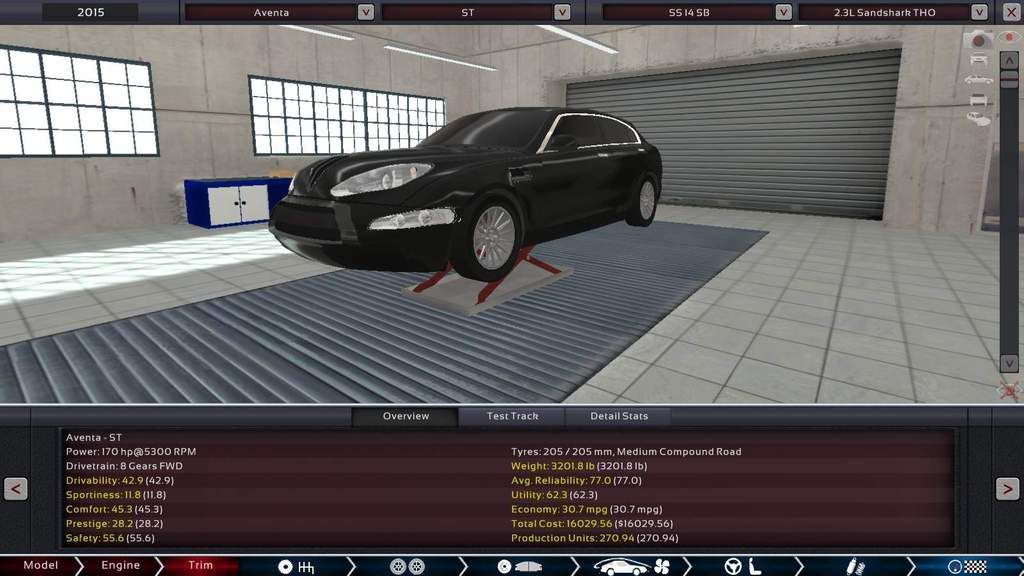
Task: Click the 'Power: 170 hp@5300 RPM' line
Action: click(x=131, y=451)
